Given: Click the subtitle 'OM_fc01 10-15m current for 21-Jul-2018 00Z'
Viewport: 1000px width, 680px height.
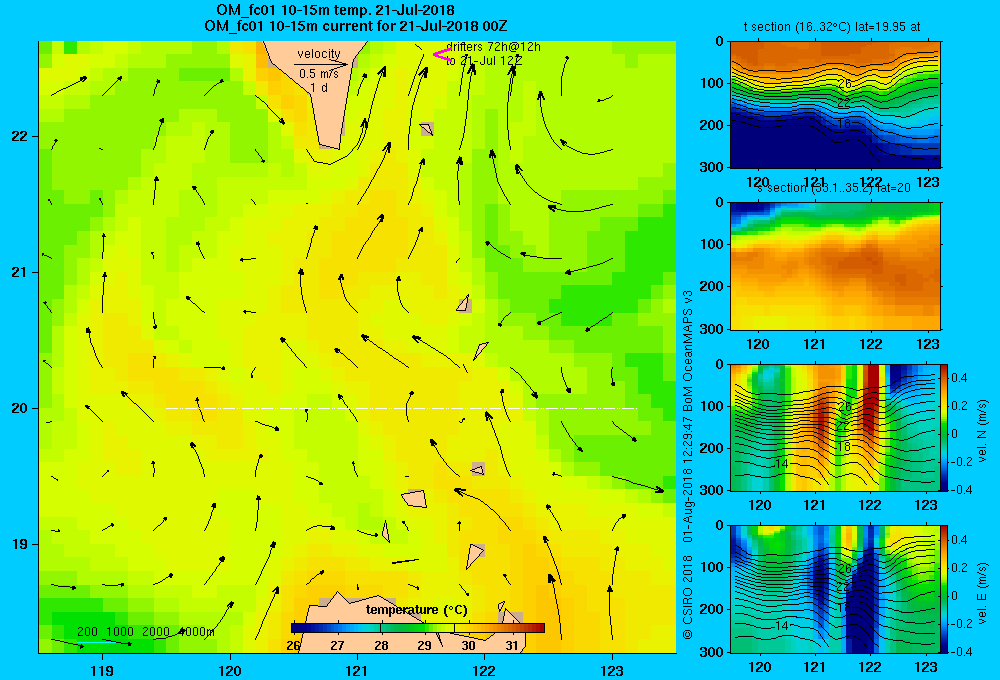Looking at the screenshot, I should [x=356, y=27].
